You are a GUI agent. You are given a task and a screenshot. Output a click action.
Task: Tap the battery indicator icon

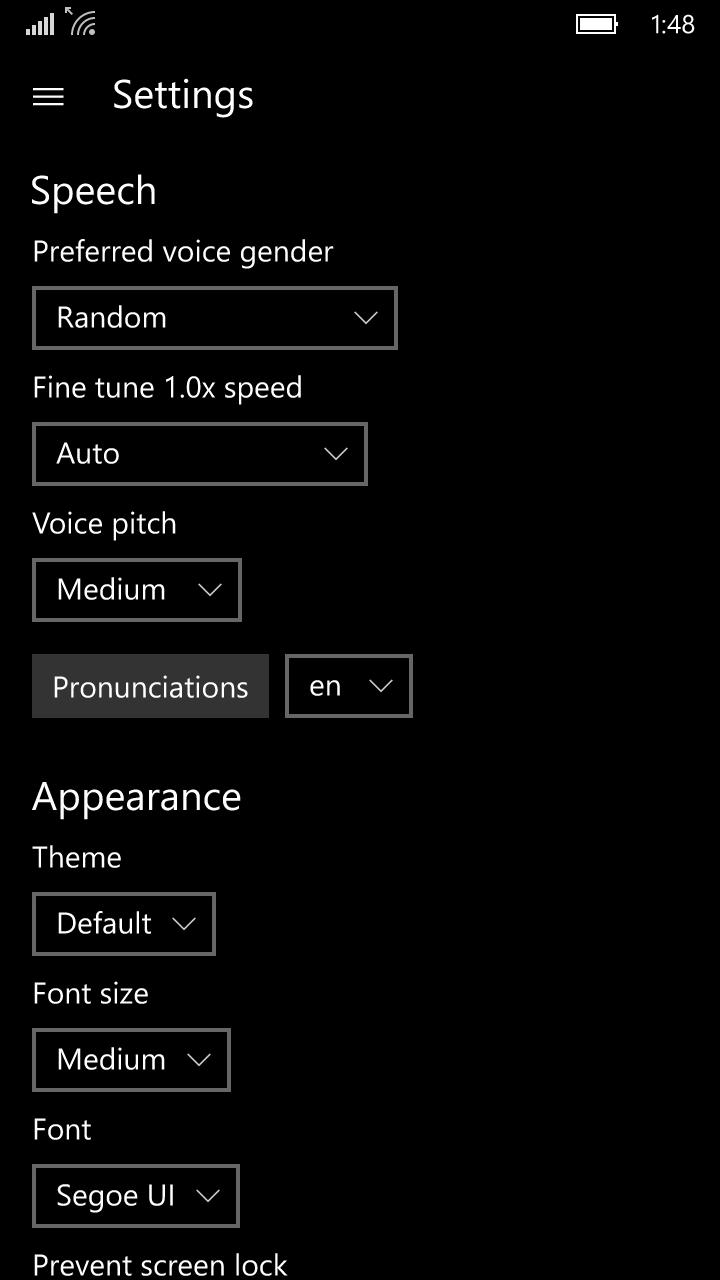(597, 24)
